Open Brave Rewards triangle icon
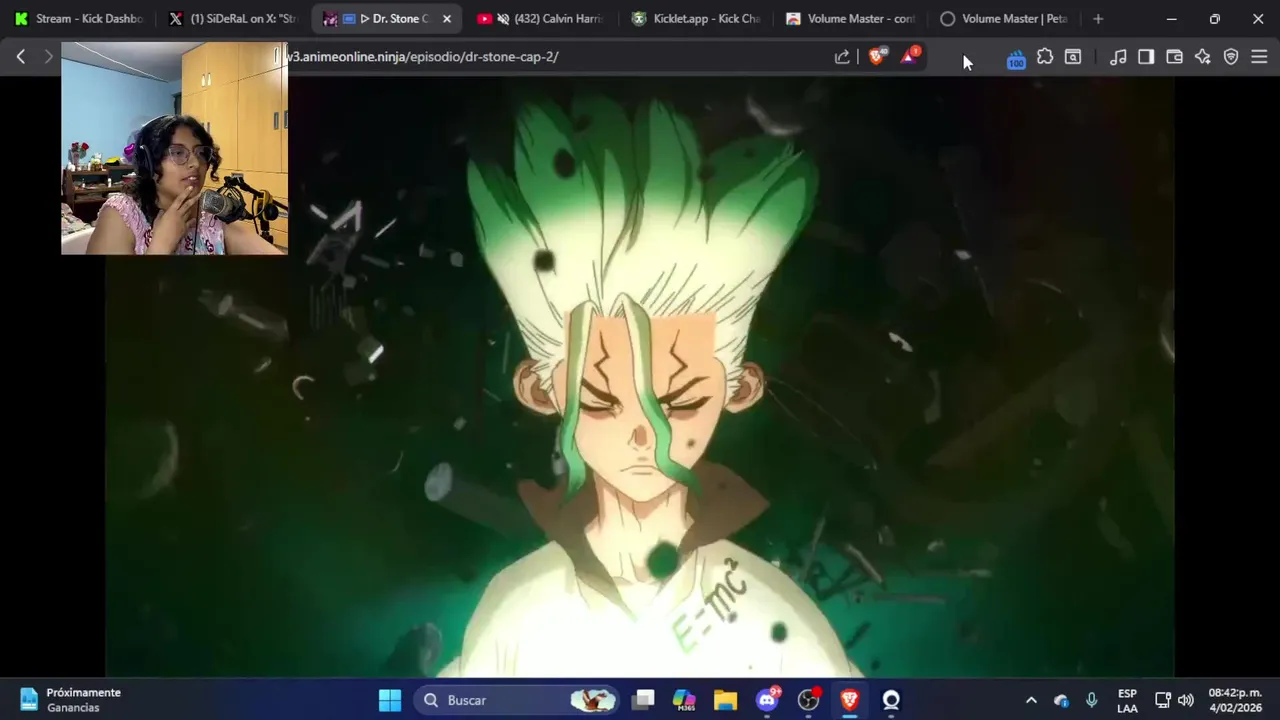1280x720 pixels. (909, 56)
